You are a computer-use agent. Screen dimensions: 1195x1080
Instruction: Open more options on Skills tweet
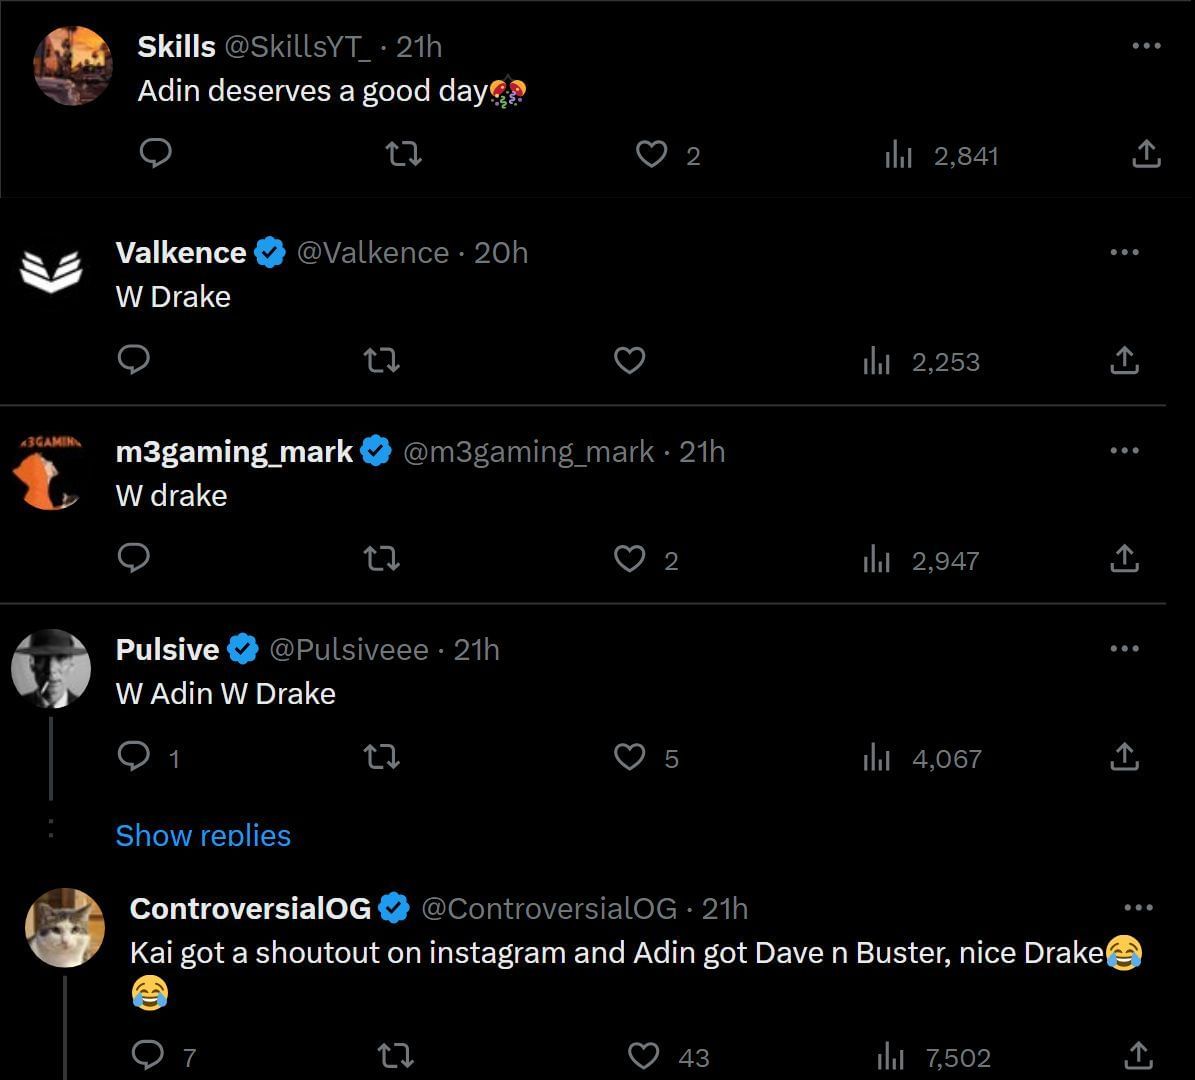click(x=1146, y=46)
